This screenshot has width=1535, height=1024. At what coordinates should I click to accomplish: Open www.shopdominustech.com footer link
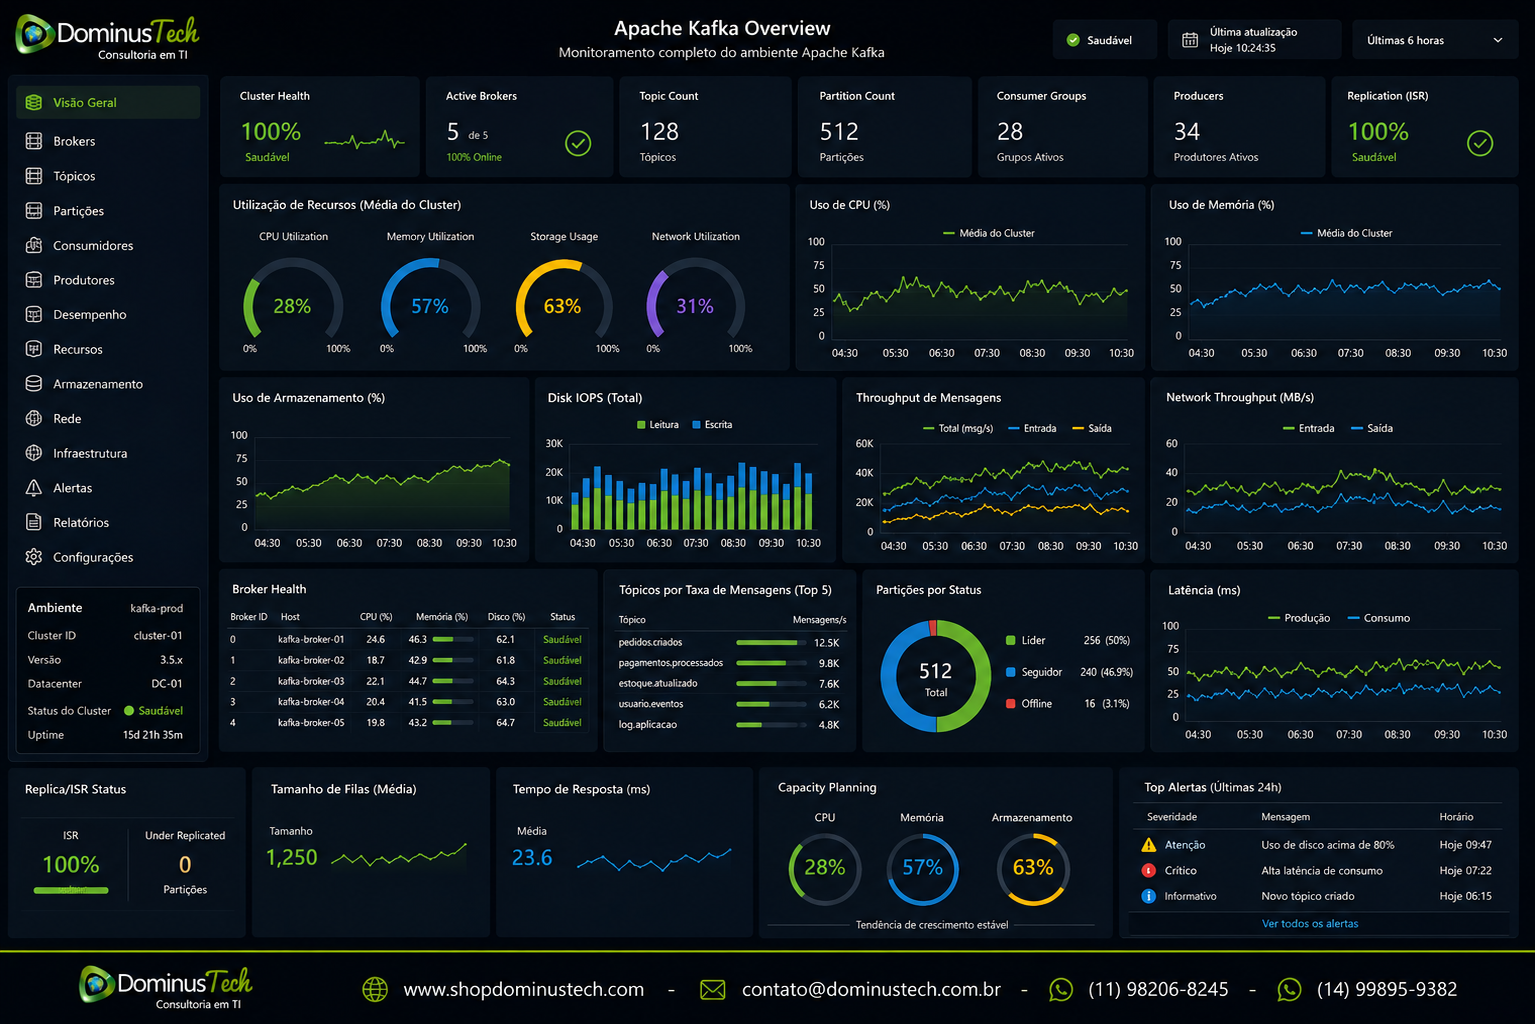pos(524,990)
